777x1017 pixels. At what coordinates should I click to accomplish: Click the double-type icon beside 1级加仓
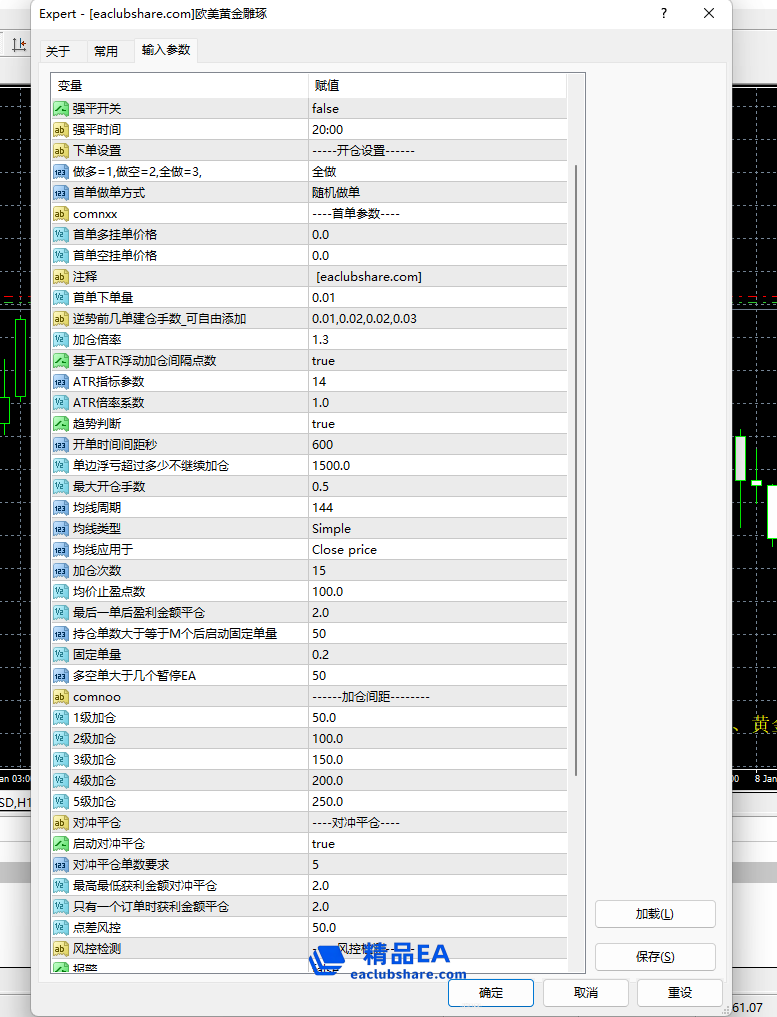coord(60,718)
